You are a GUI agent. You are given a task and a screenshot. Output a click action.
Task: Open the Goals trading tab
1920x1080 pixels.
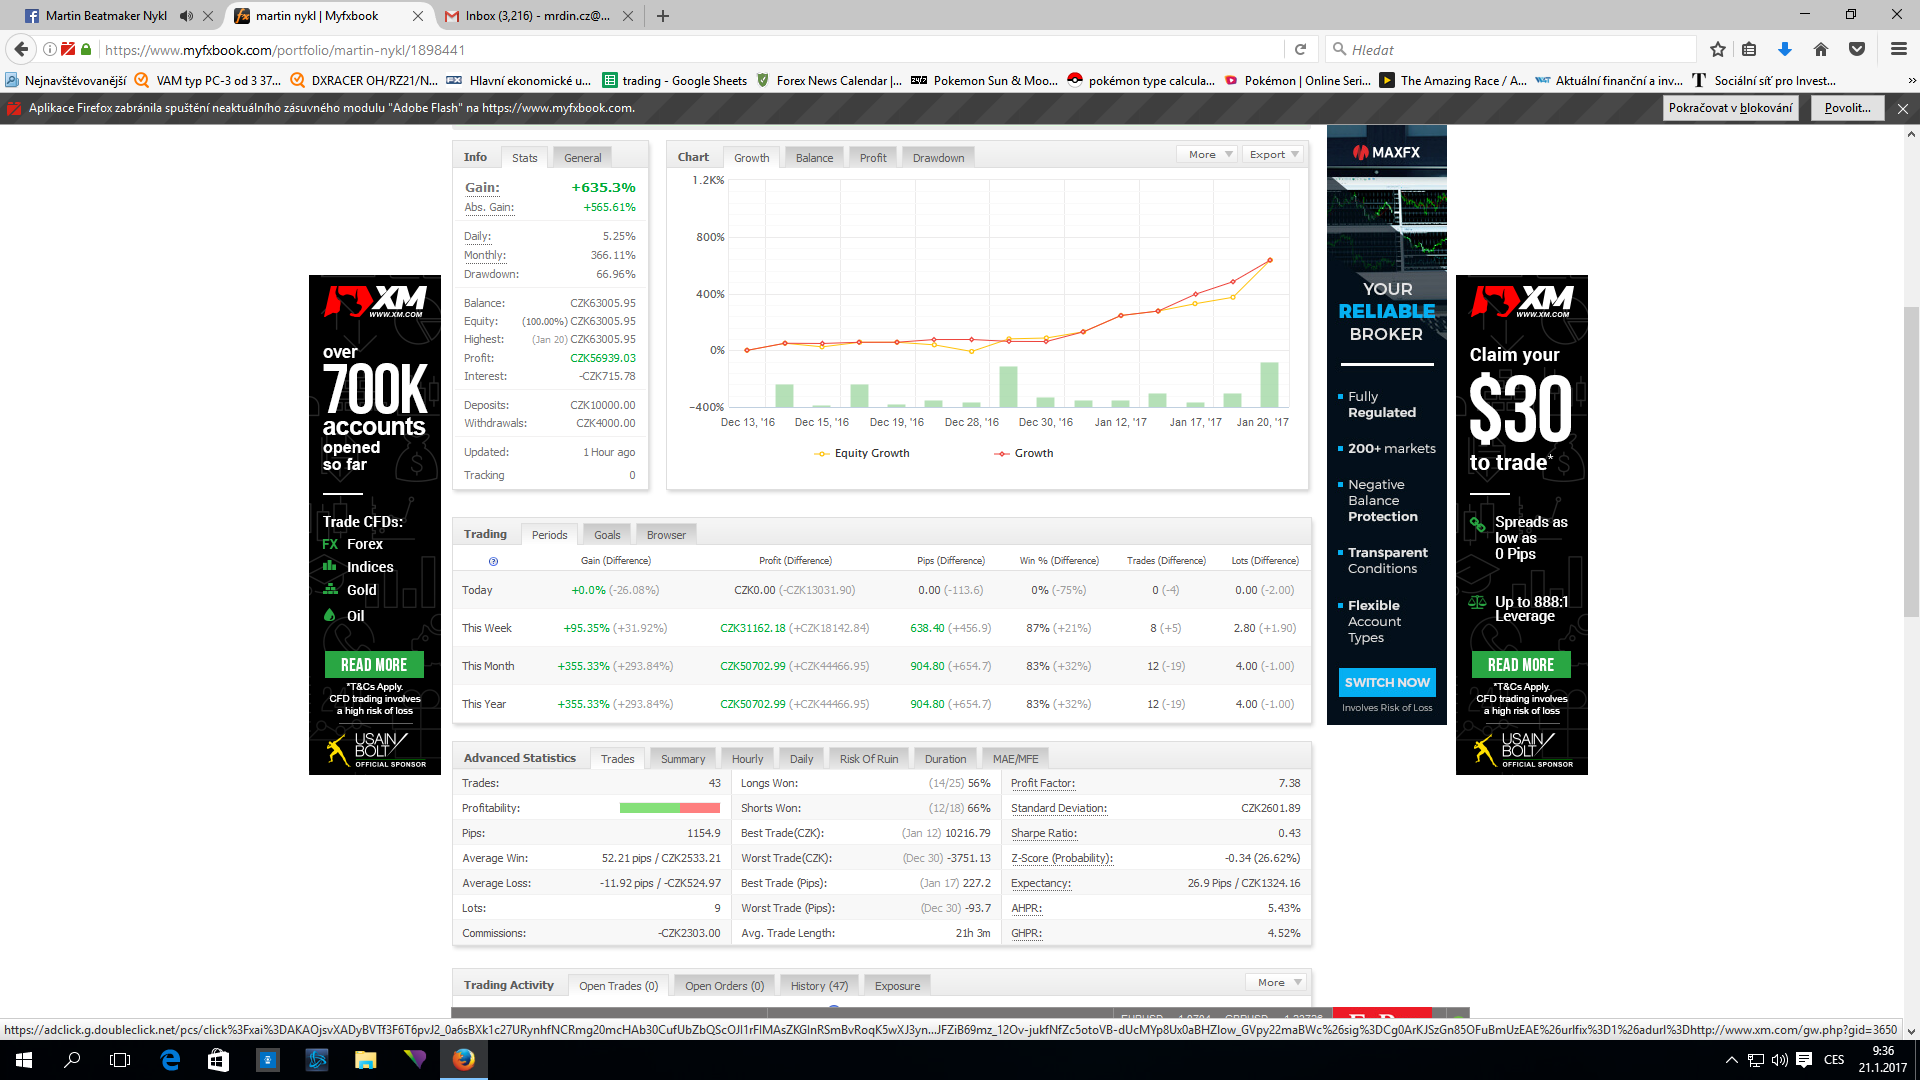point(607,535)
